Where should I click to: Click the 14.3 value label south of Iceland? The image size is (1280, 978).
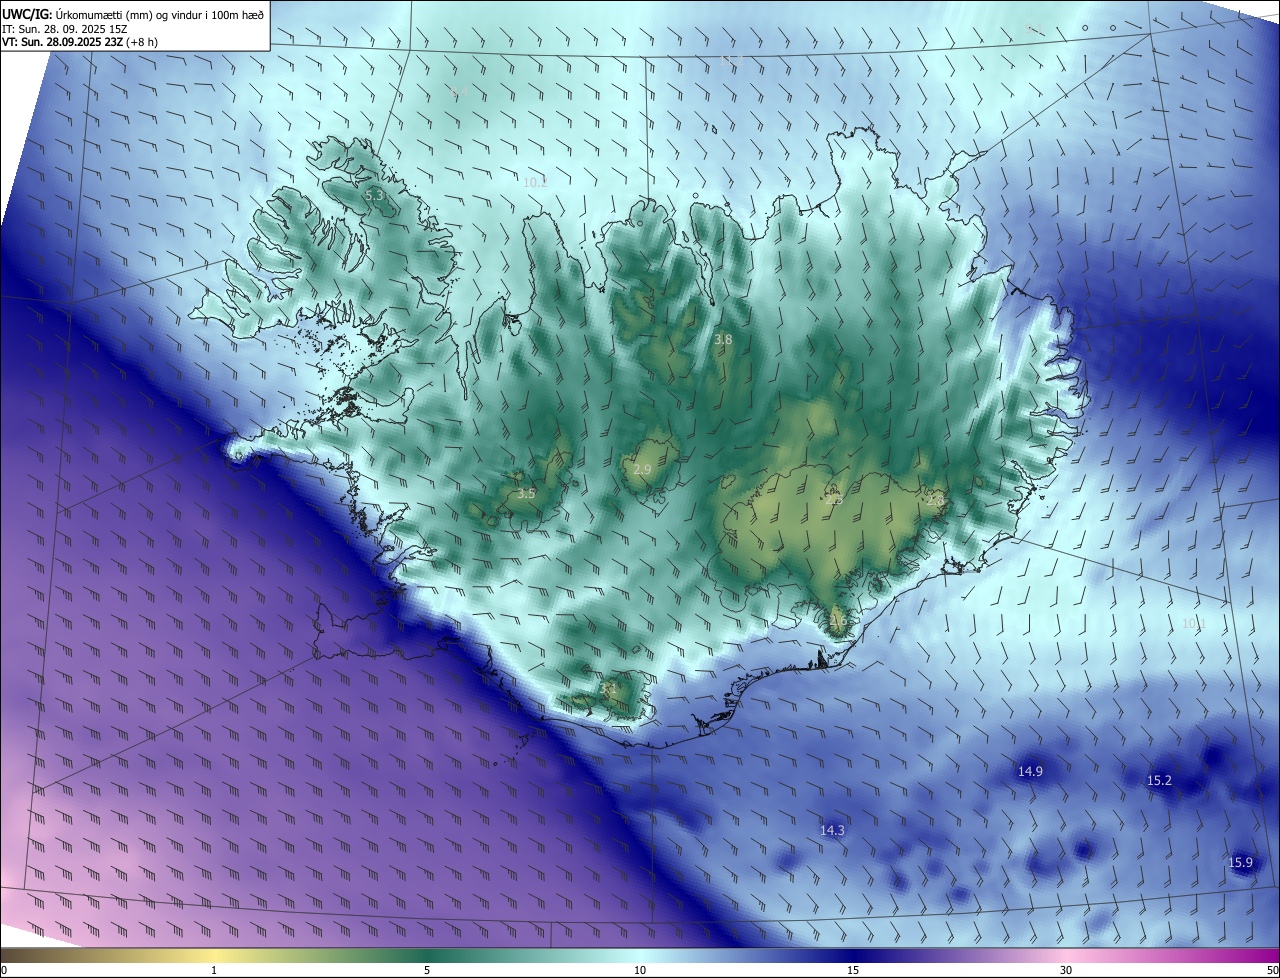832,830
